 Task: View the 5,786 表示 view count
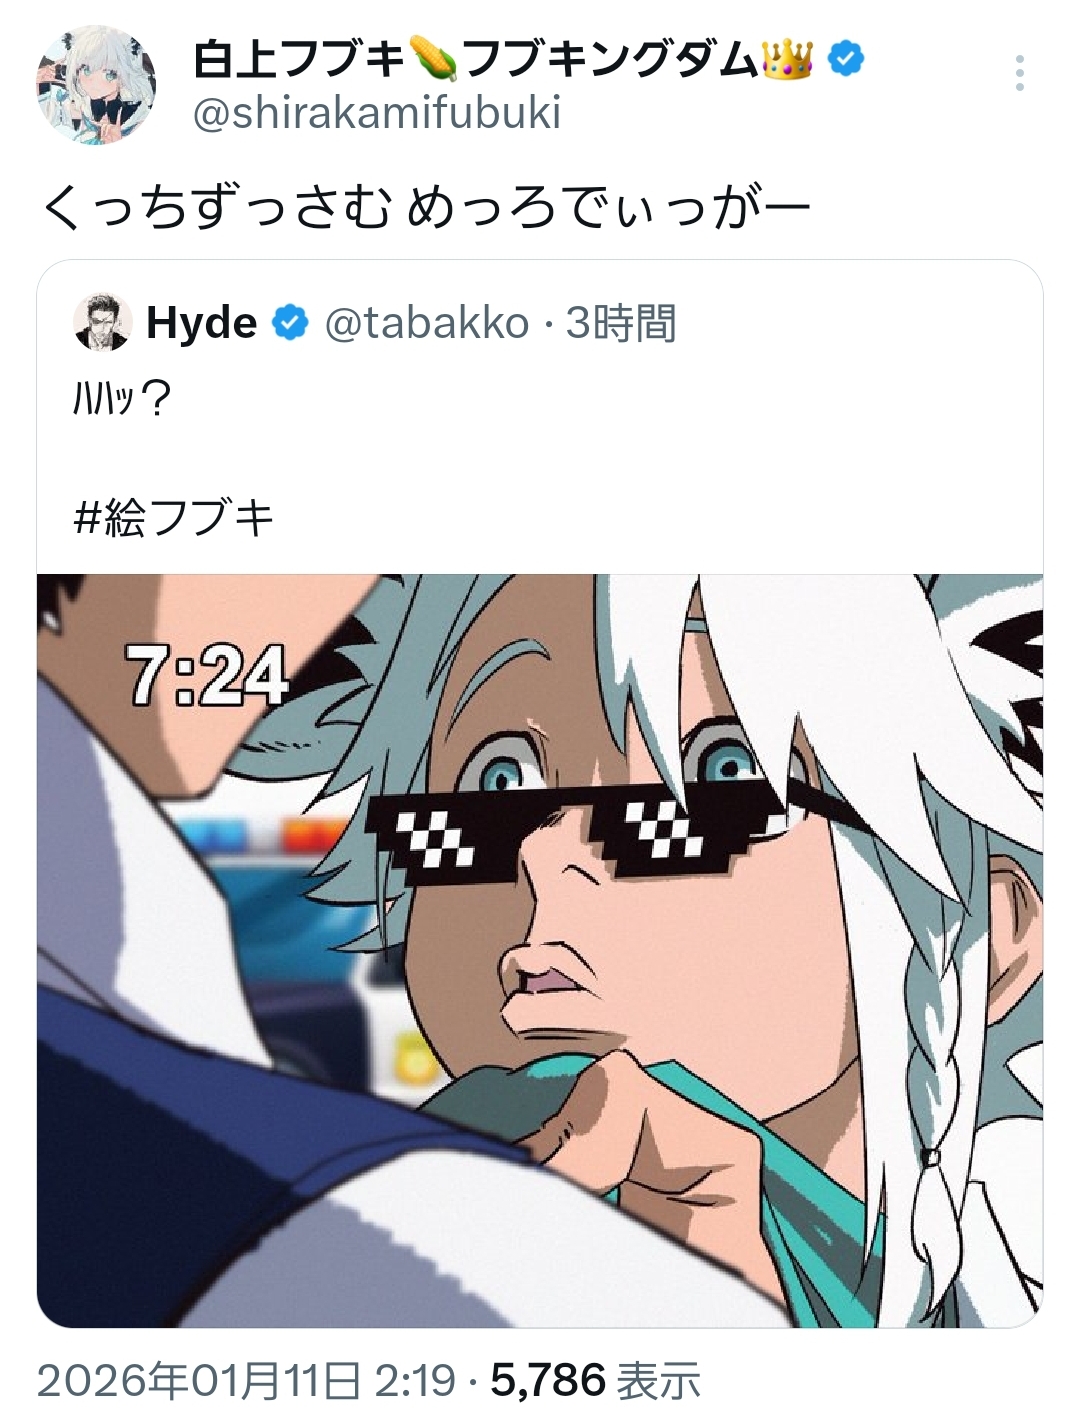(x=595, y=1381)
